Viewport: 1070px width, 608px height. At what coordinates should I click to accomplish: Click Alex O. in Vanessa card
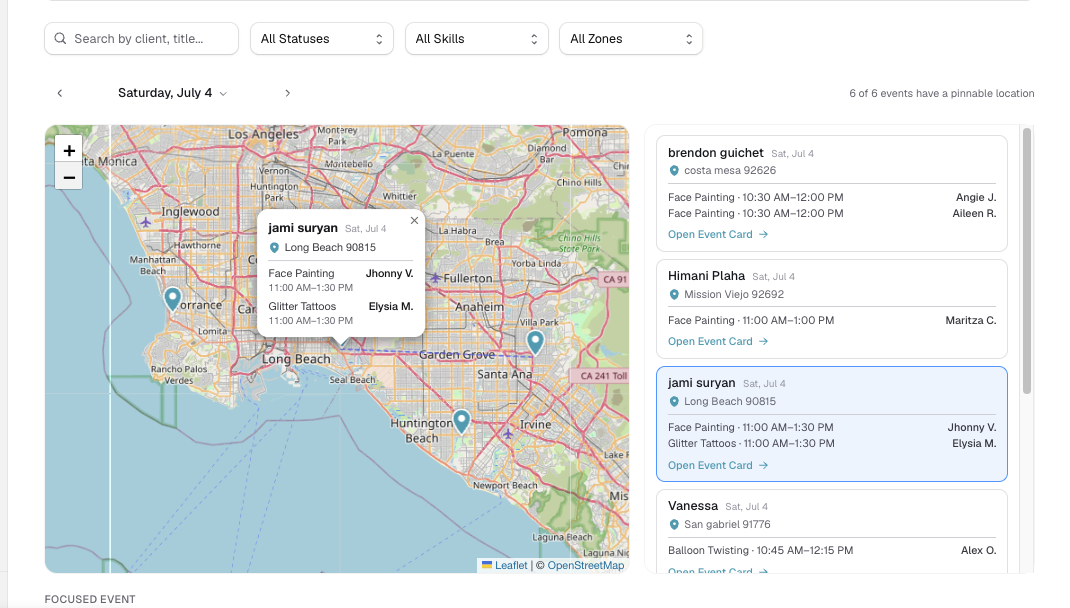tap(979, 550)
